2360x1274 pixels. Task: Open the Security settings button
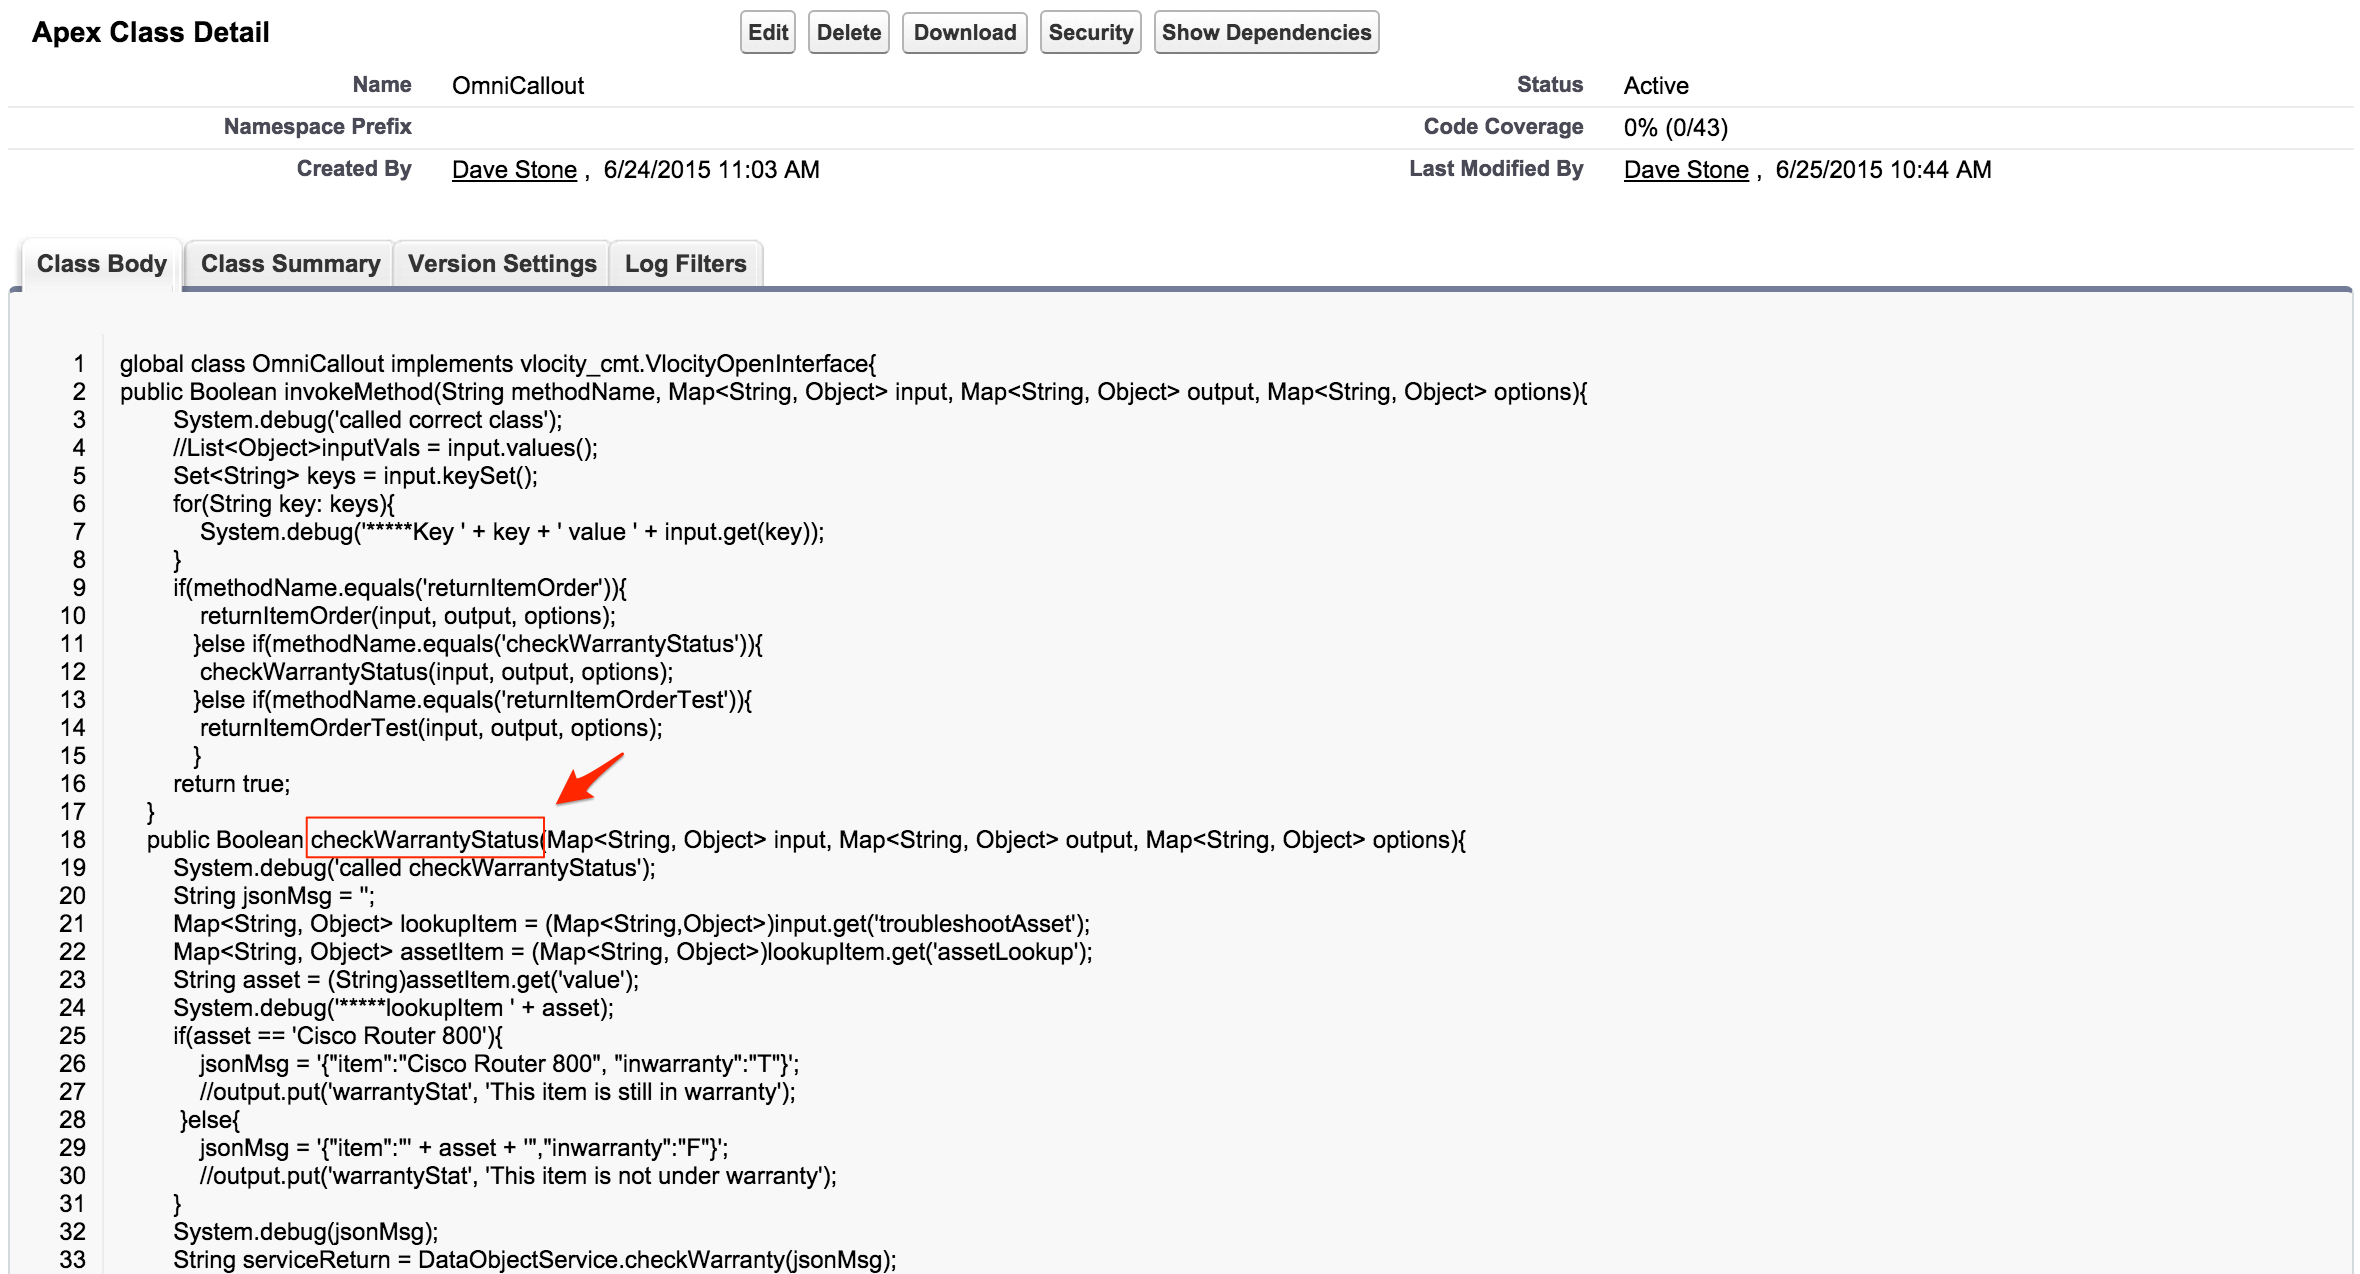1090,33
